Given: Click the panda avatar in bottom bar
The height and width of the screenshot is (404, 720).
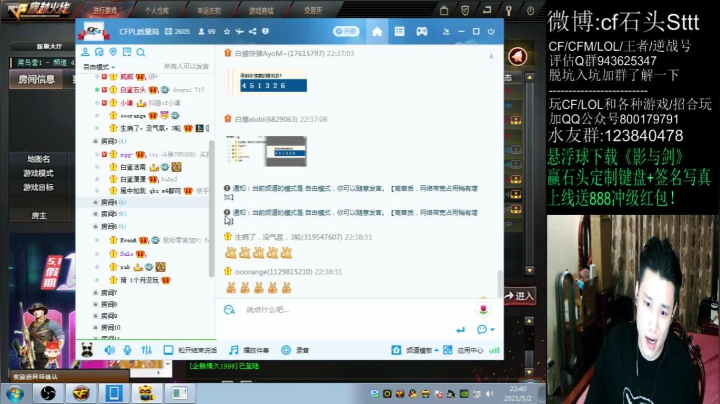Looking at the screenshot, I should [87, 350].
